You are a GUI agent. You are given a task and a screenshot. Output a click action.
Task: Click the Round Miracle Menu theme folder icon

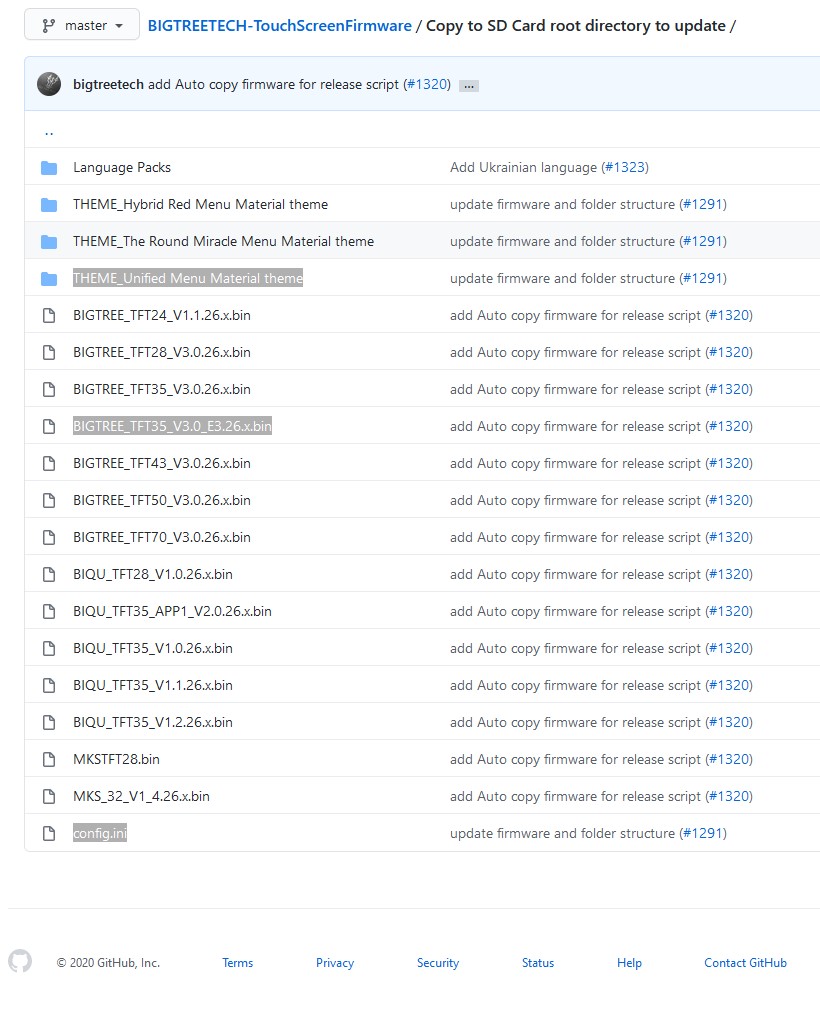pos(49,242)
